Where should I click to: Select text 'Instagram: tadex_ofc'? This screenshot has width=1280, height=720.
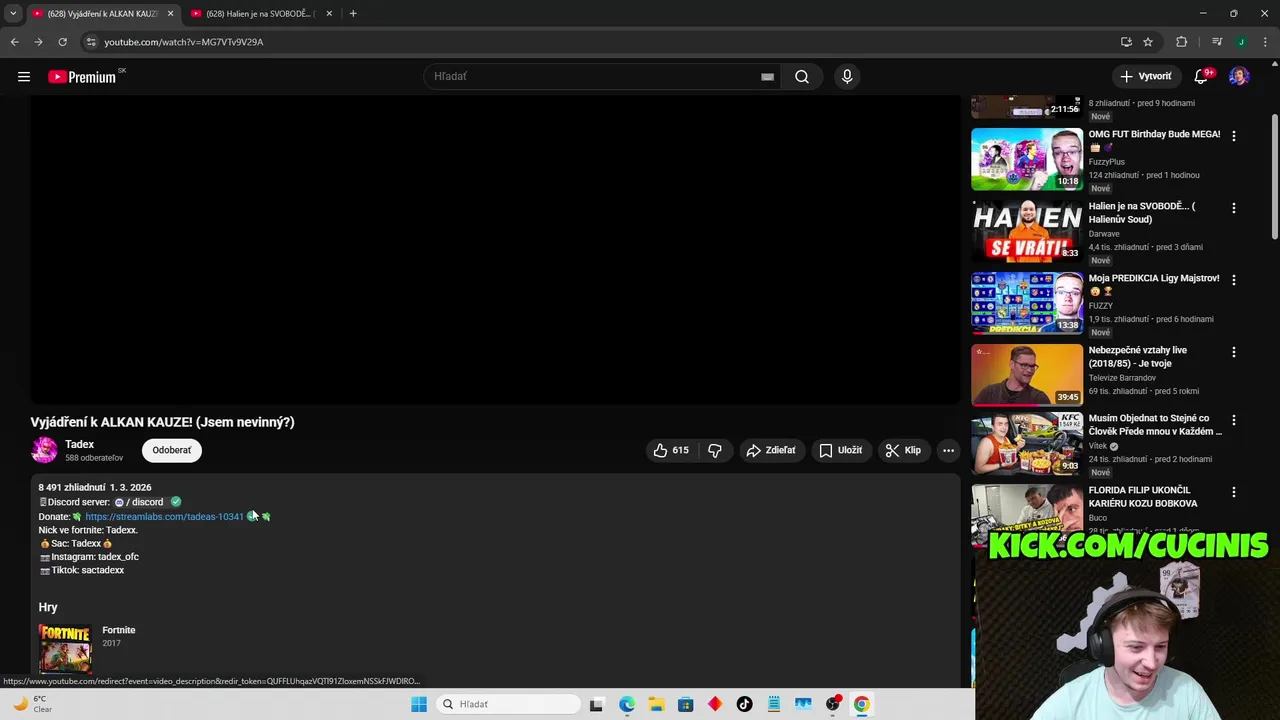[95, 557]
